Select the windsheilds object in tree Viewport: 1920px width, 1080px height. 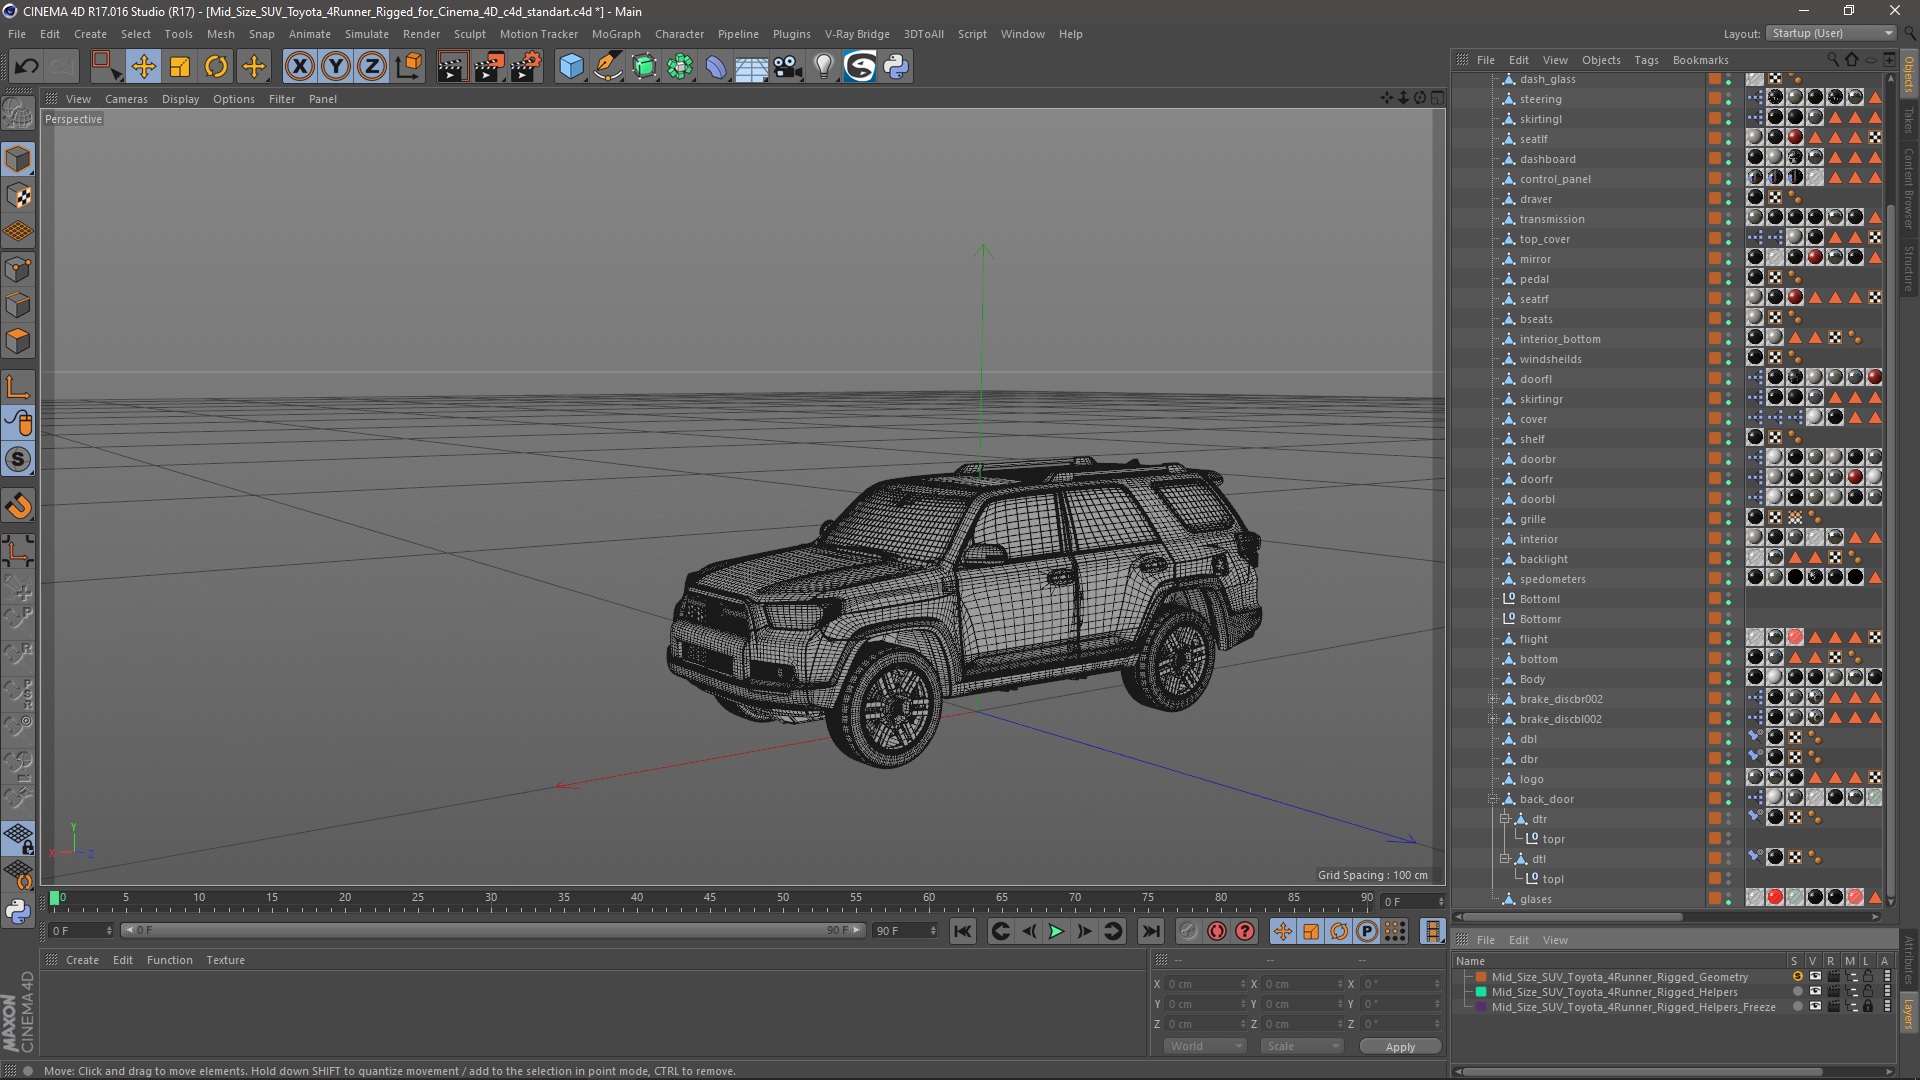click(x=1550, y=359)
